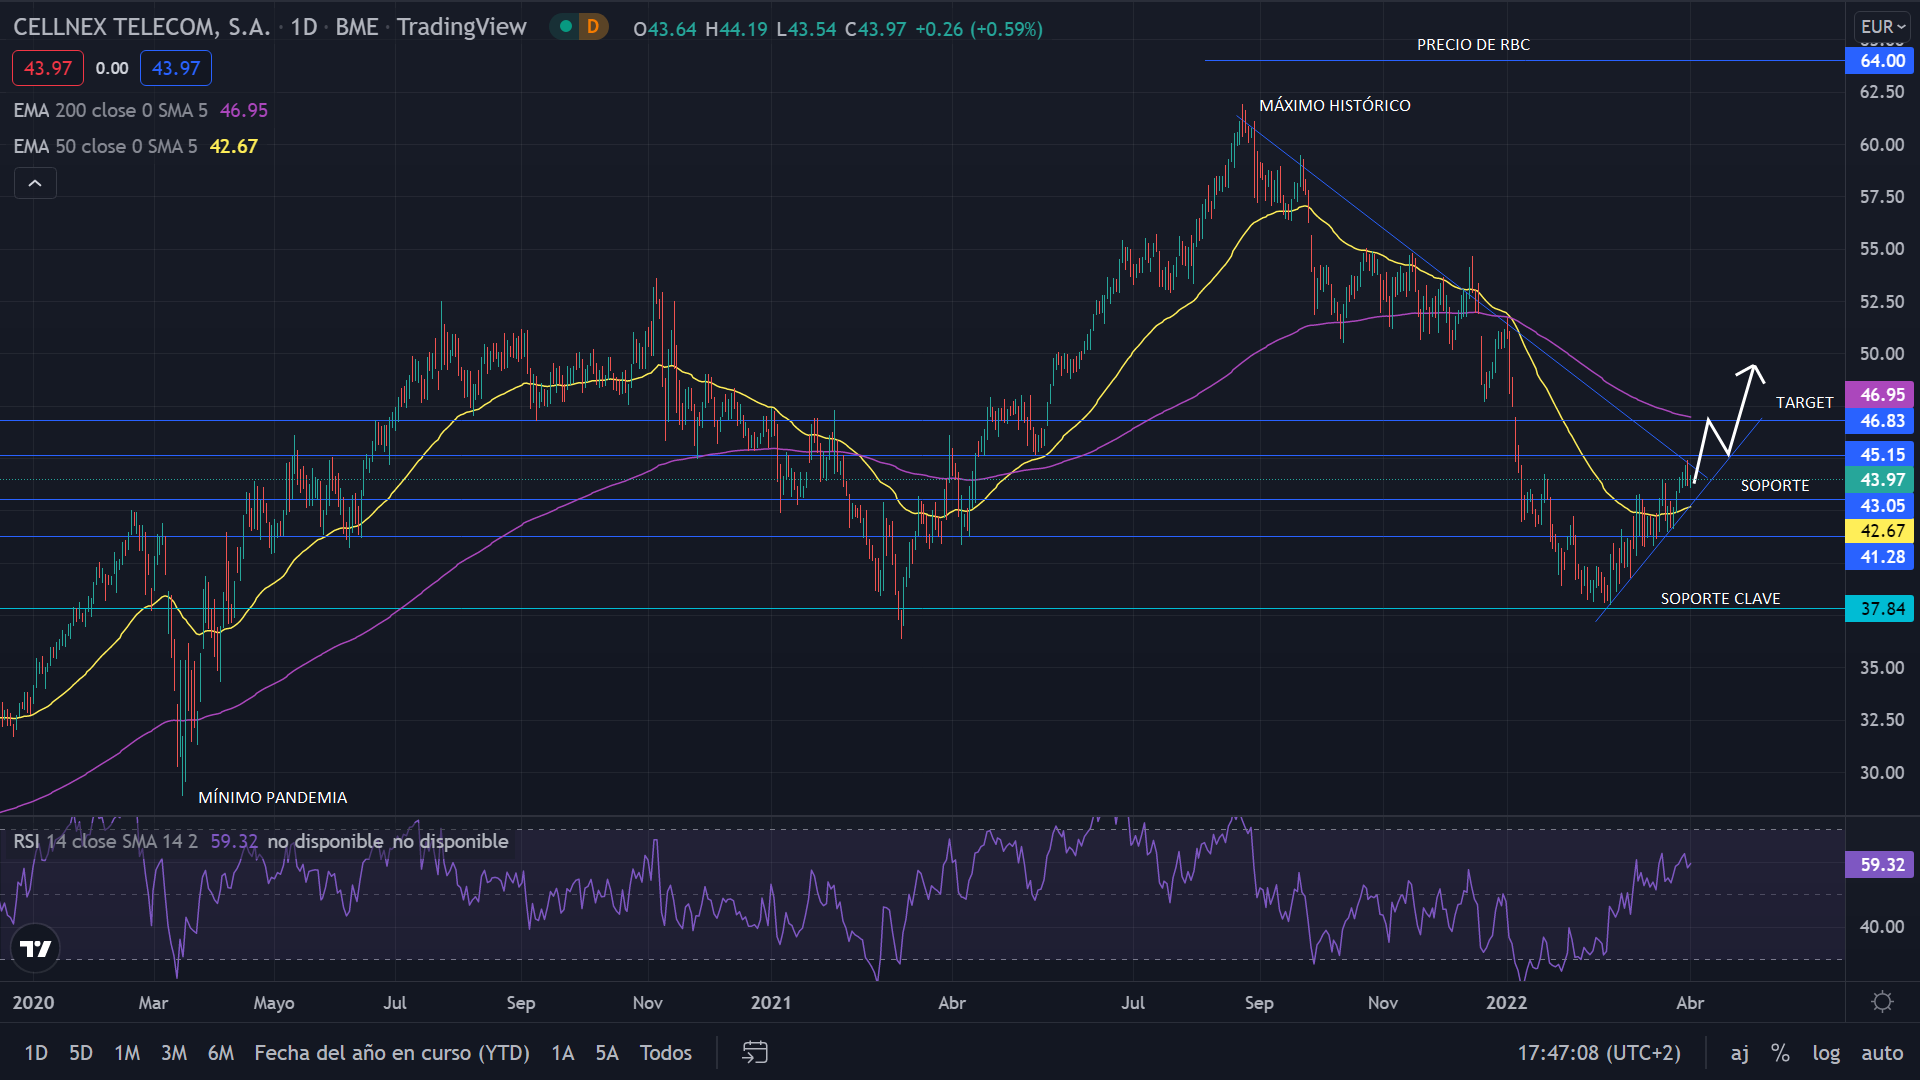Click the orange D data indicator badge
The height and width of the screenshot is (1080, 1920).
click(593, 27)
